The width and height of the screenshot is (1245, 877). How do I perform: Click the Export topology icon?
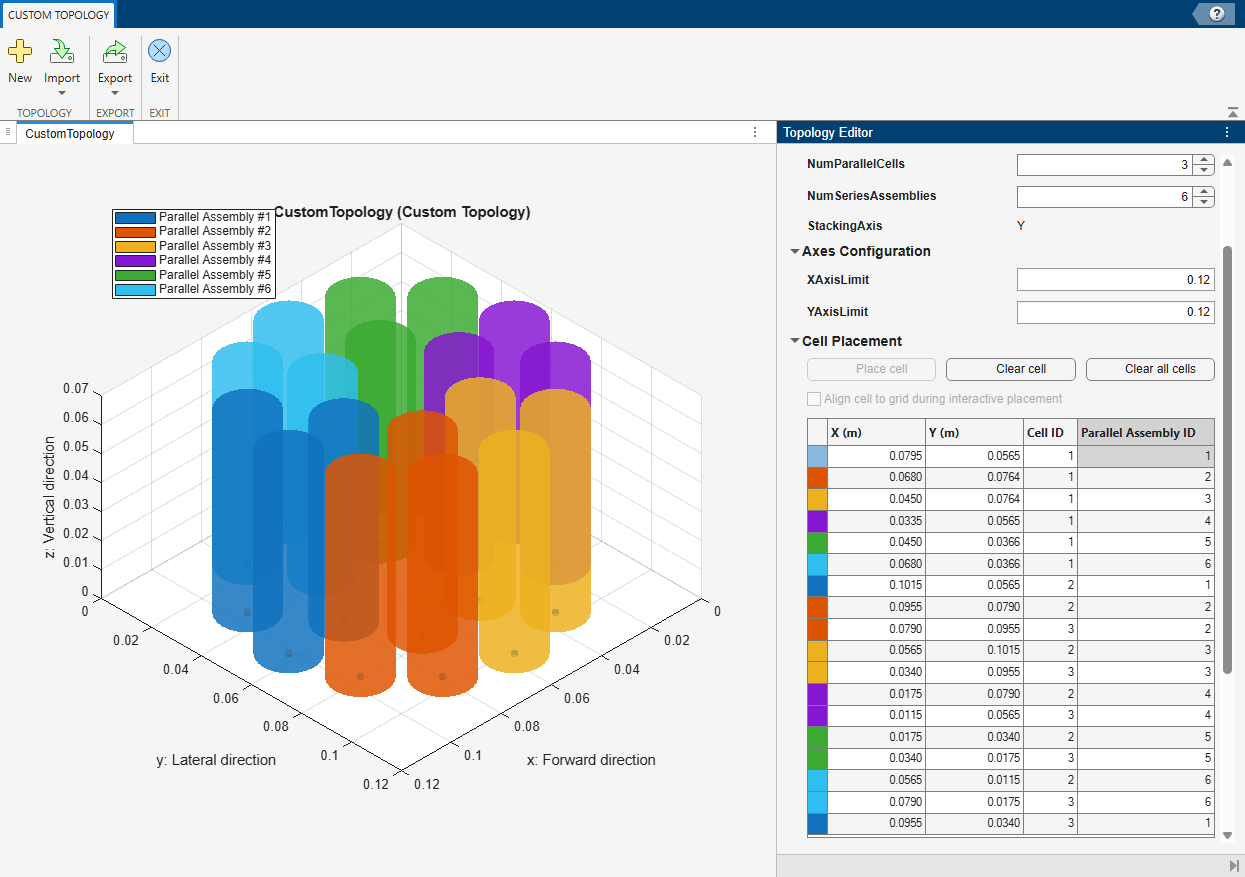click(115, 51)
